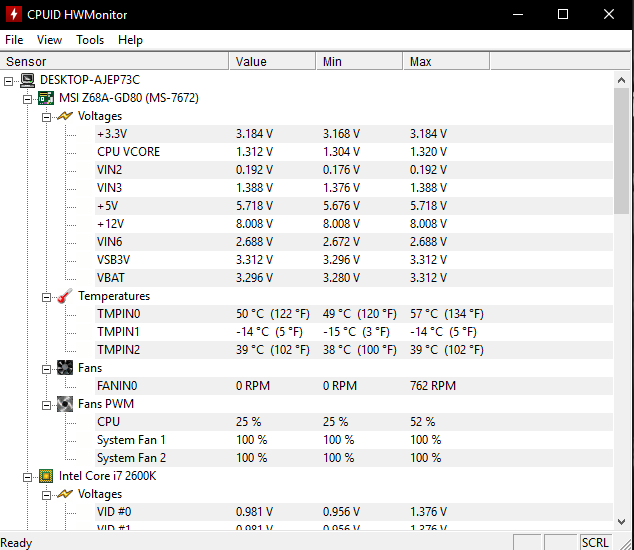Collapse the Temperatures group

[x=46, y=297]
